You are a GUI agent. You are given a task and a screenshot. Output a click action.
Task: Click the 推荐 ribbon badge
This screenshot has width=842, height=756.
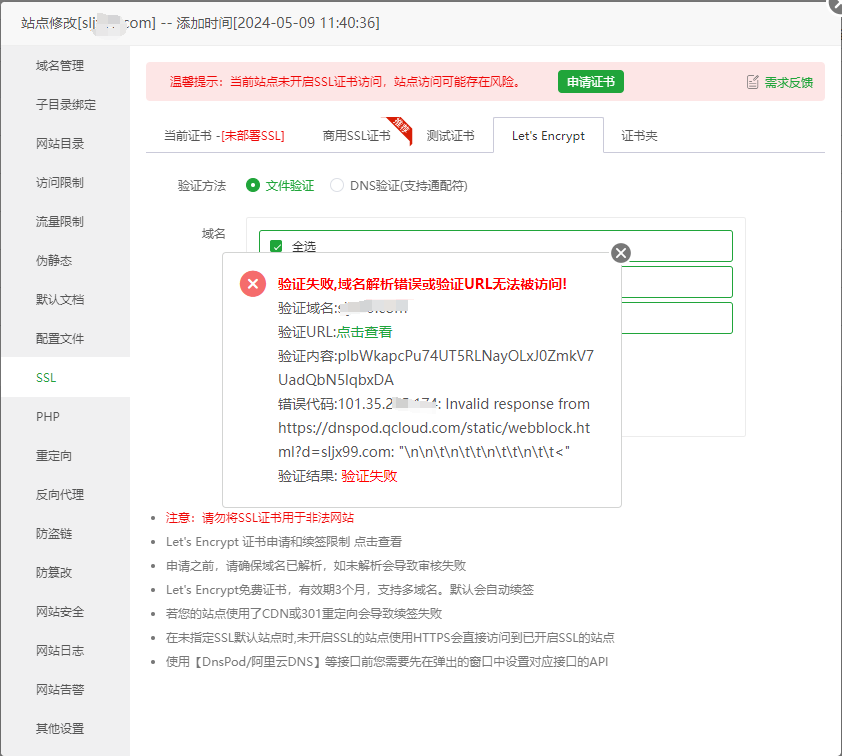click(400, 129)
